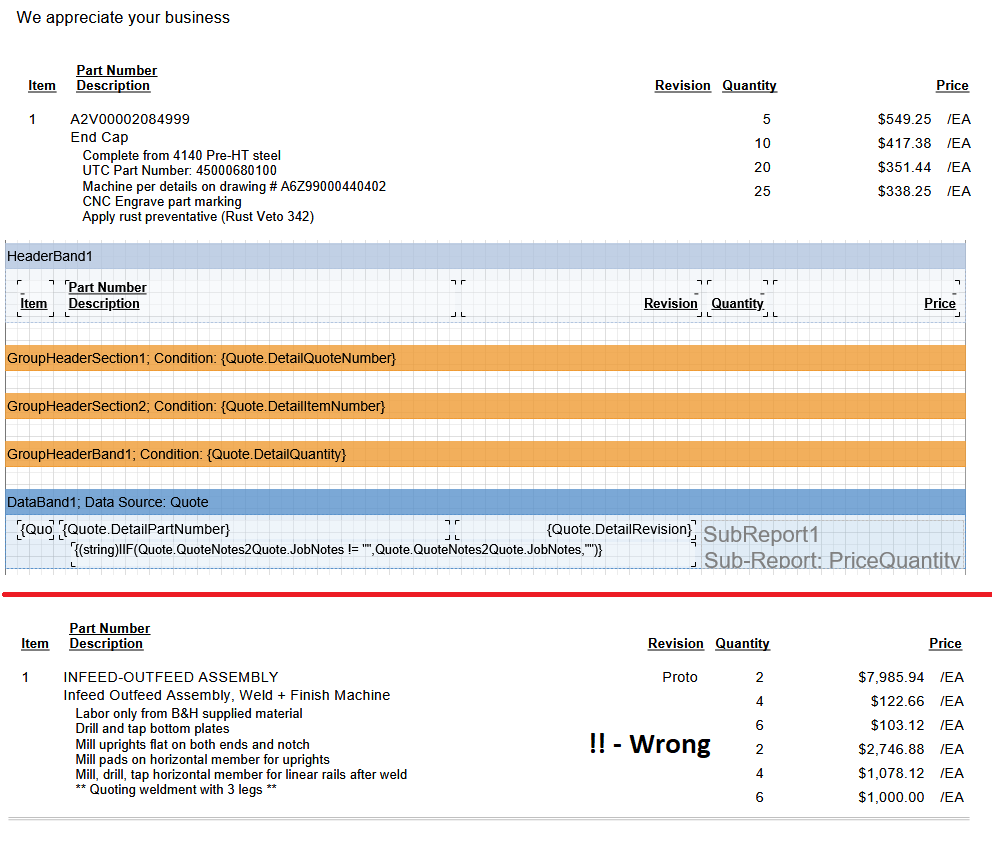
Task: Select the GroupHeaderBand1 Quote.DetailQuantity band
Action: tap(485, 454)
